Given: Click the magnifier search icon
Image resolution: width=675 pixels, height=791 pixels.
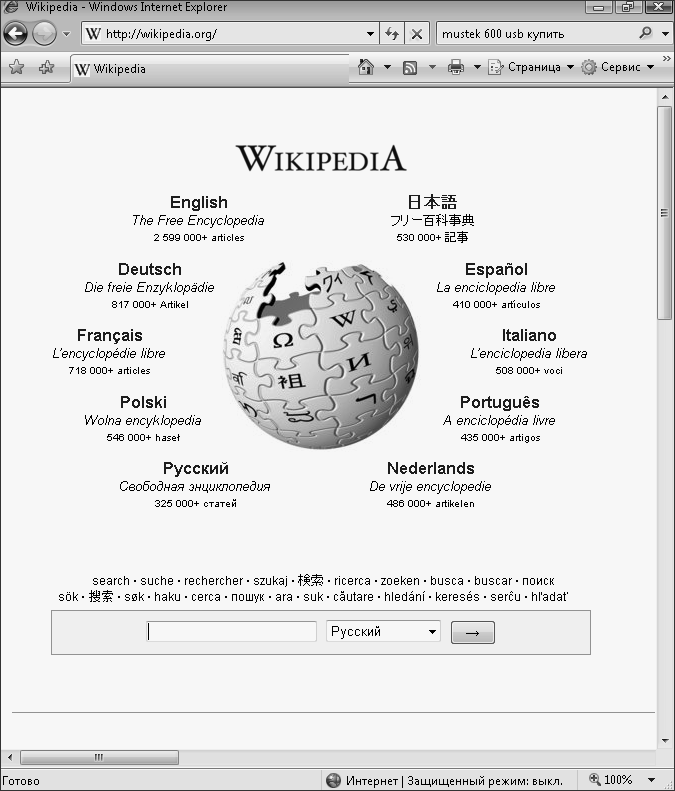Looking at the screenshot, I should tap(645, 33).
